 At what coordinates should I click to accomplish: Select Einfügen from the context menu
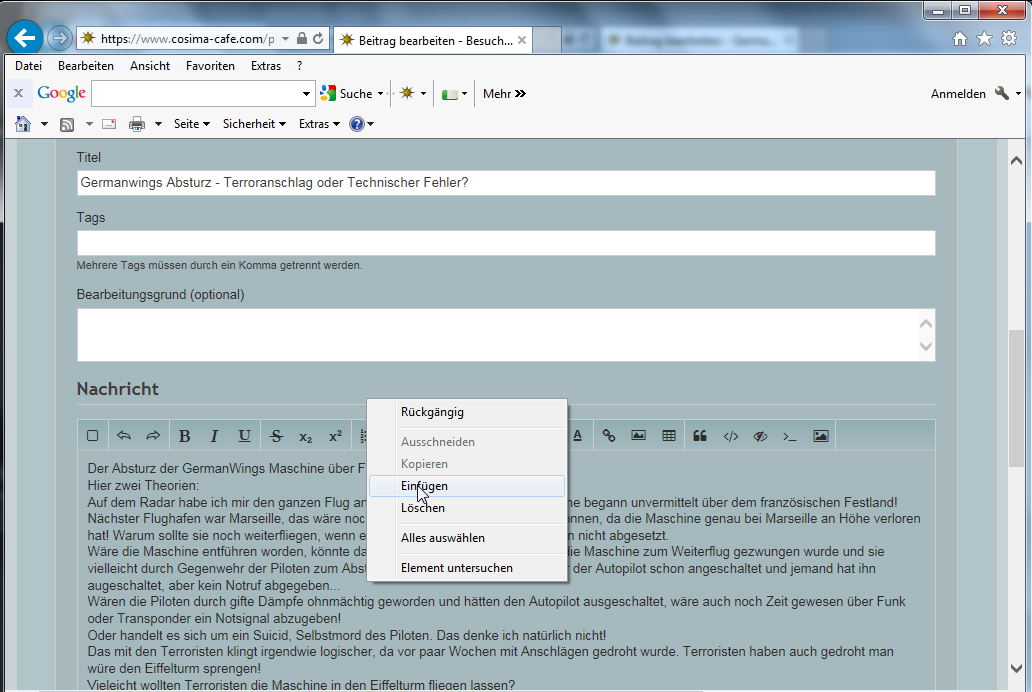click(x=424, y=486)
